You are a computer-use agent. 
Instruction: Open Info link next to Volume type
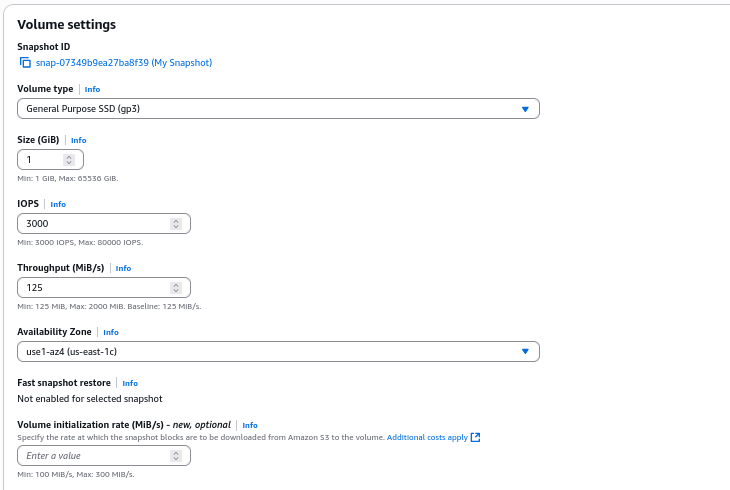click(x=92, y=89)
